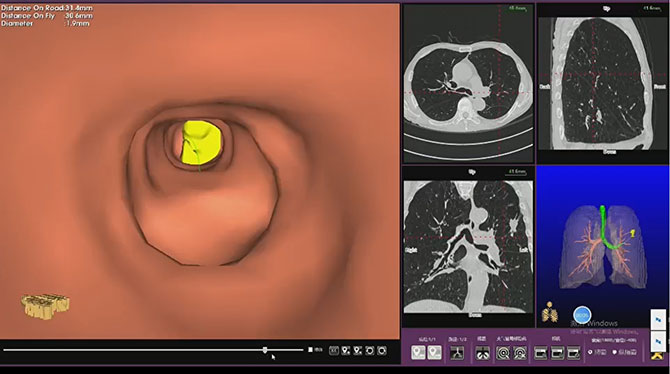This screenshot has height=374, width=670.
Task: Click the yellow collapse arrow icon in the toolbar corner
Action: tap(657, 355)
